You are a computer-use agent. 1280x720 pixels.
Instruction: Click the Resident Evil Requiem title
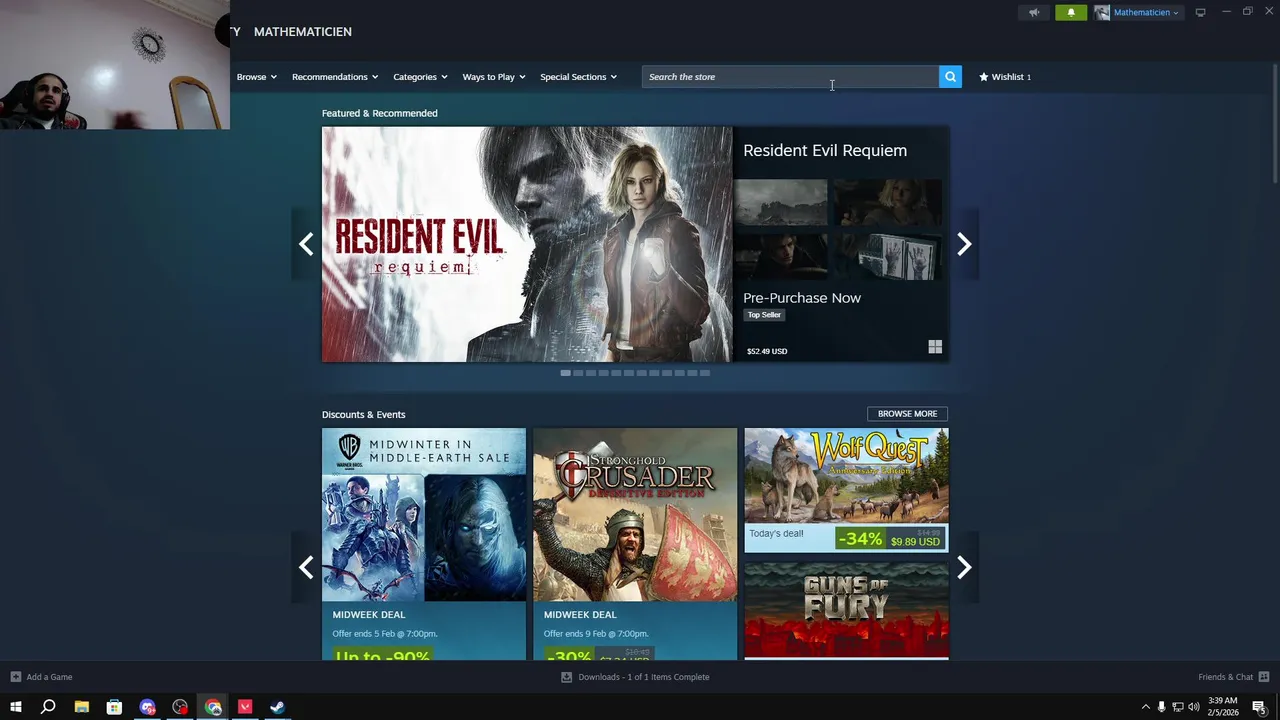coord(825,150)
